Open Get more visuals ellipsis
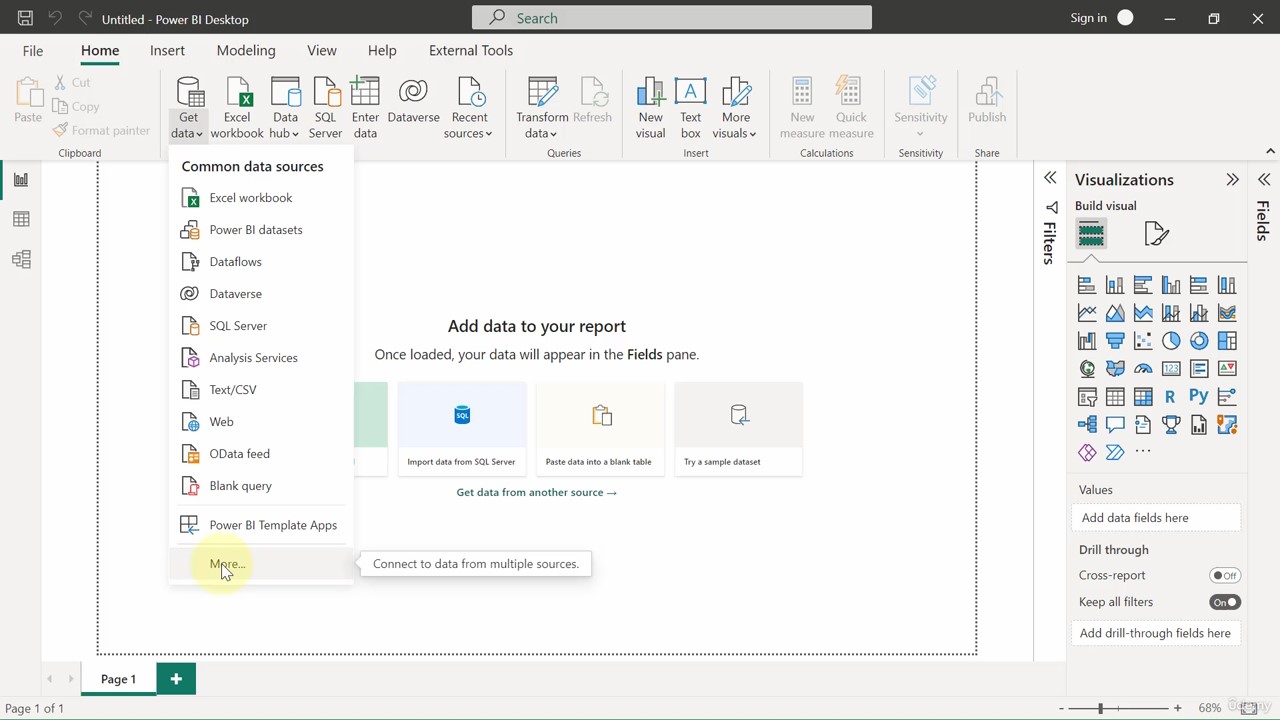Screen dimensions: 1280x720 (1143, 452)
